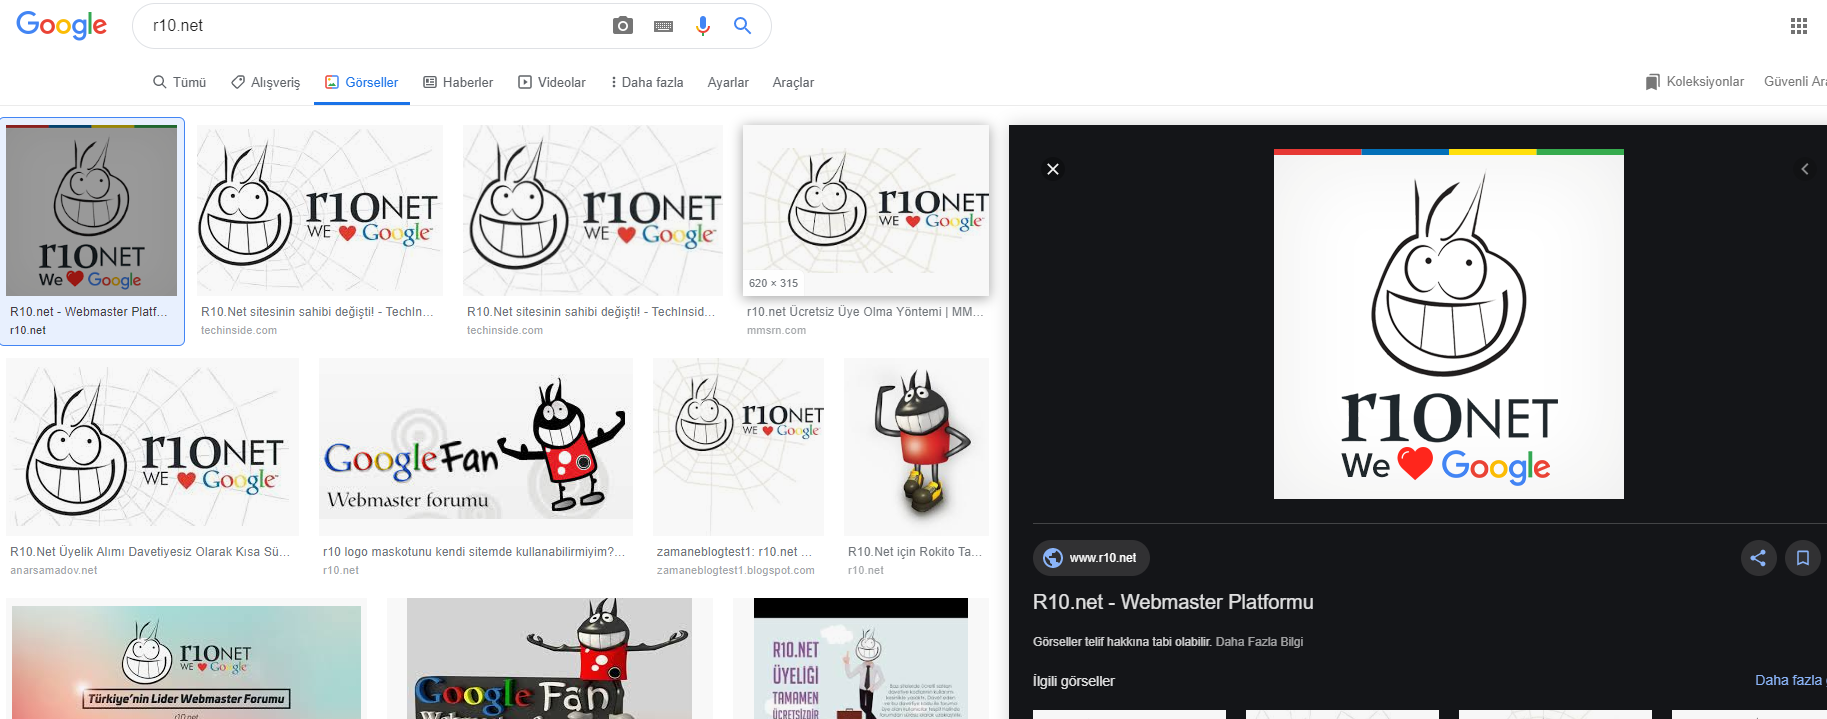1827x719 pixels.
Task: Open Koleksiyonlar collections link
Action: click(x=1695, y=82)
